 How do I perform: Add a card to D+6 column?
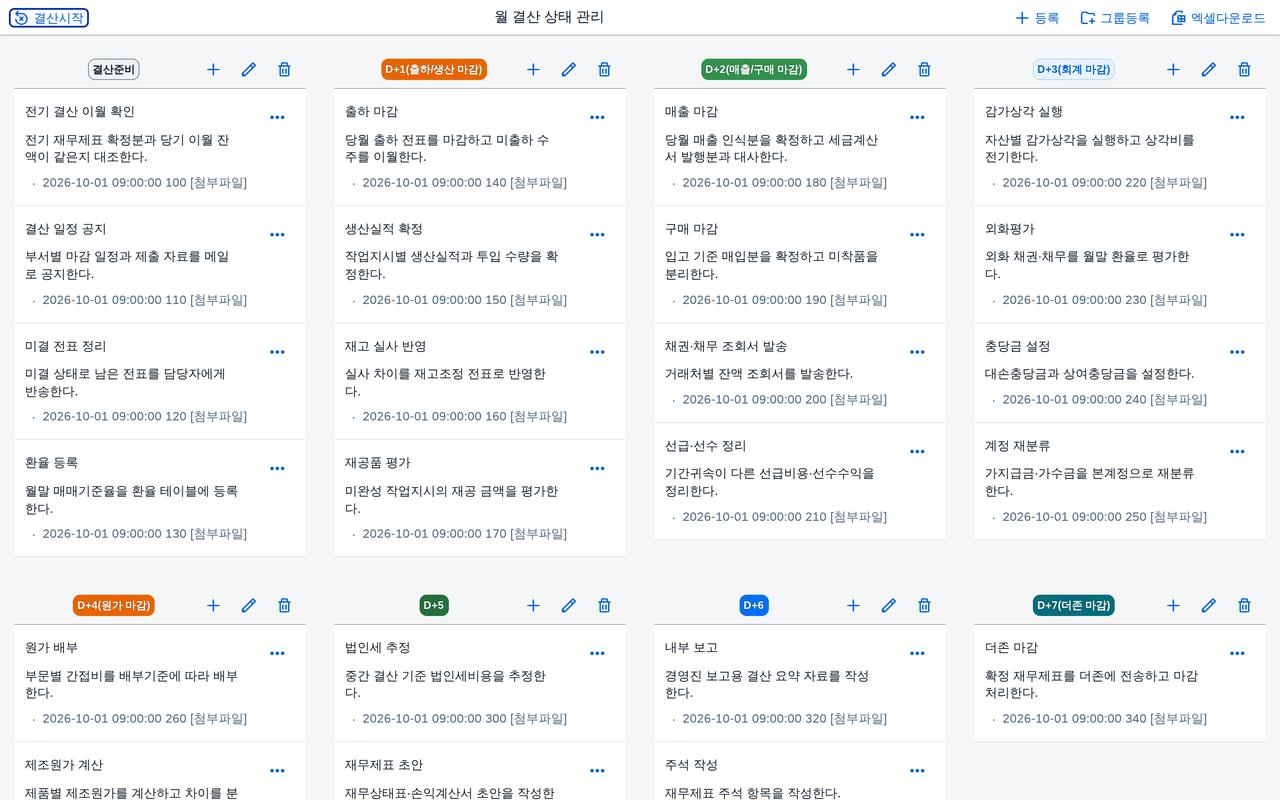coord(853,605)
